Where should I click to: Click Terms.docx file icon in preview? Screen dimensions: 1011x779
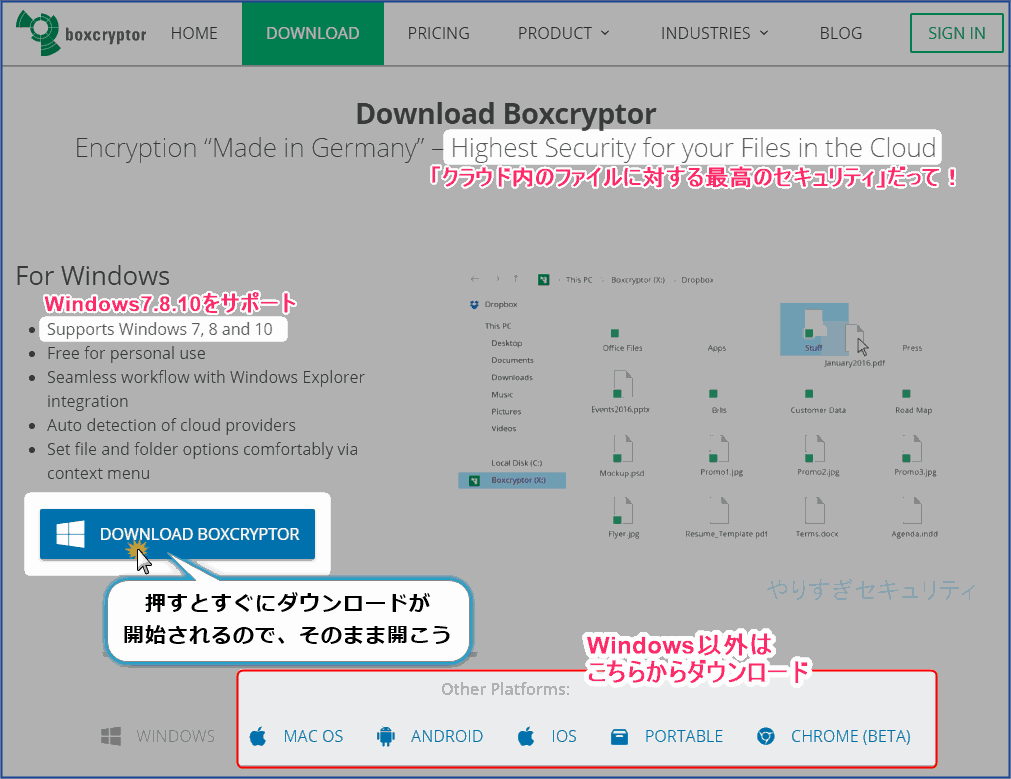tap(815, 509)
